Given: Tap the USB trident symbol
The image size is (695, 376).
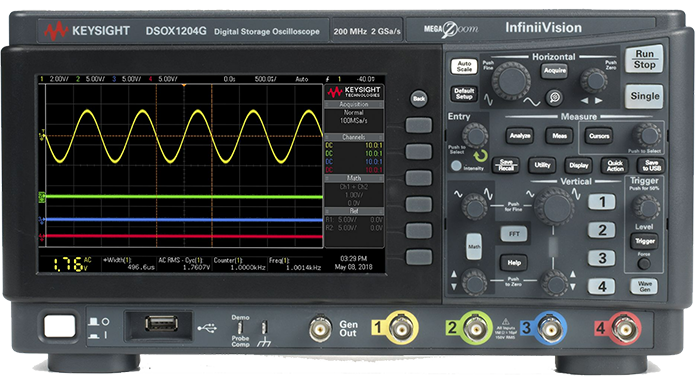Looking at the screenshot, I should coord(207,328).
